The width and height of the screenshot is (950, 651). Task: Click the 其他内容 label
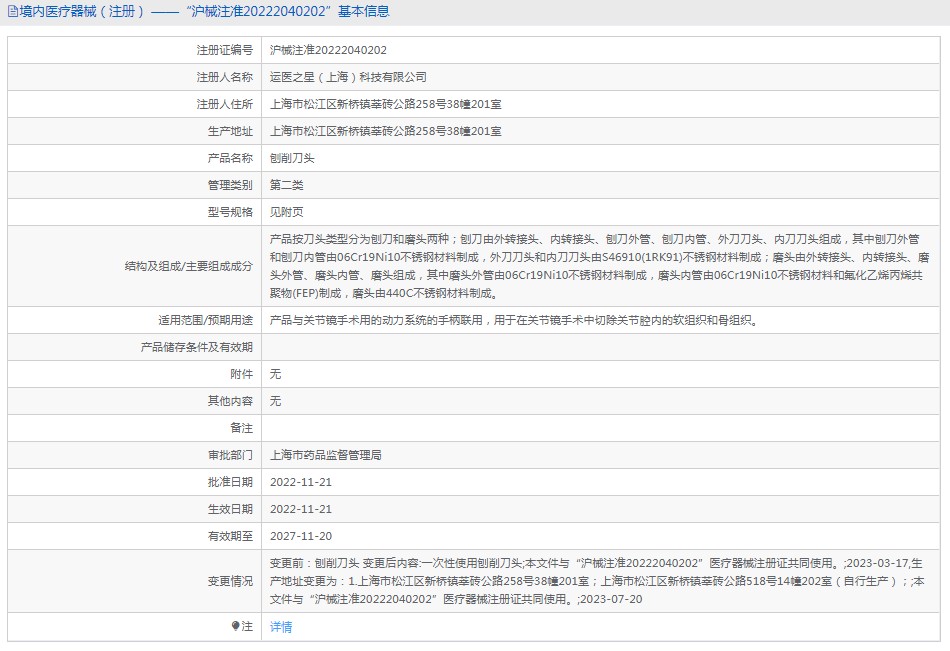tap(230, 401)
